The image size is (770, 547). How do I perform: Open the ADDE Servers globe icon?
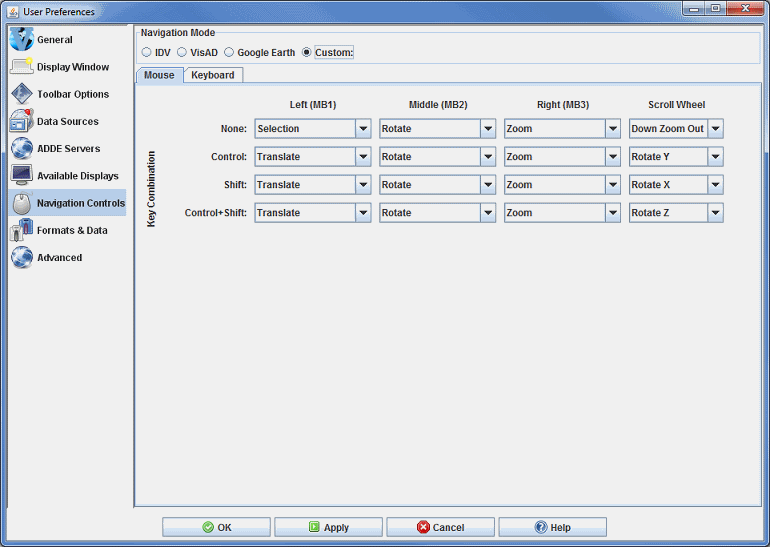pos(22,148)
